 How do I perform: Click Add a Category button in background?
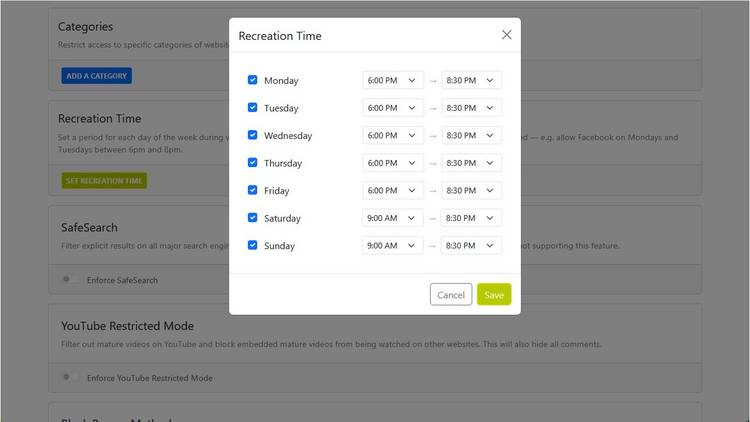point(97,76)
